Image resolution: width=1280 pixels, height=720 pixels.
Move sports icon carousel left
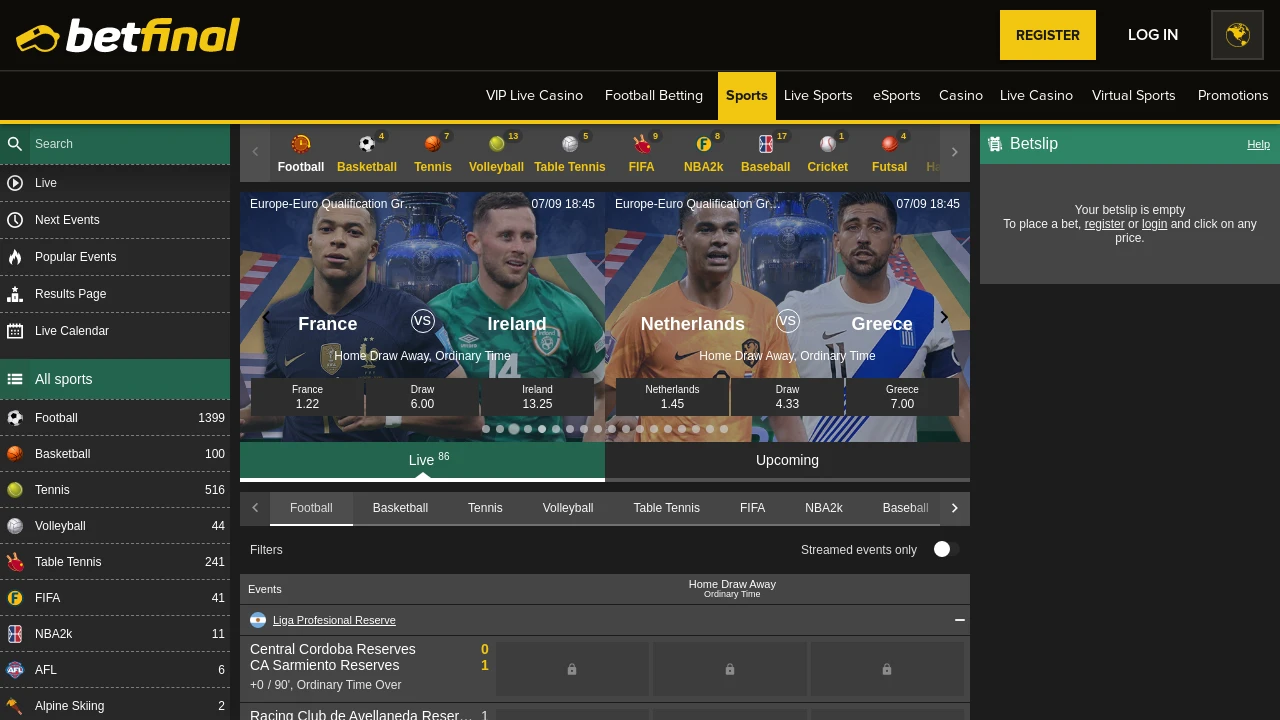pos(255,152)
